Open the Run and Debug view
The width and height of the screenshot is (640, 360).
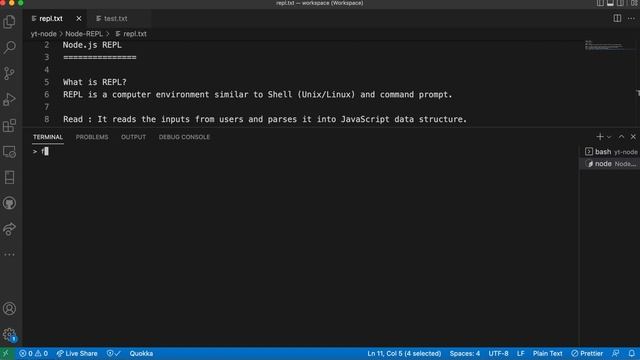[x=9, y=100]
